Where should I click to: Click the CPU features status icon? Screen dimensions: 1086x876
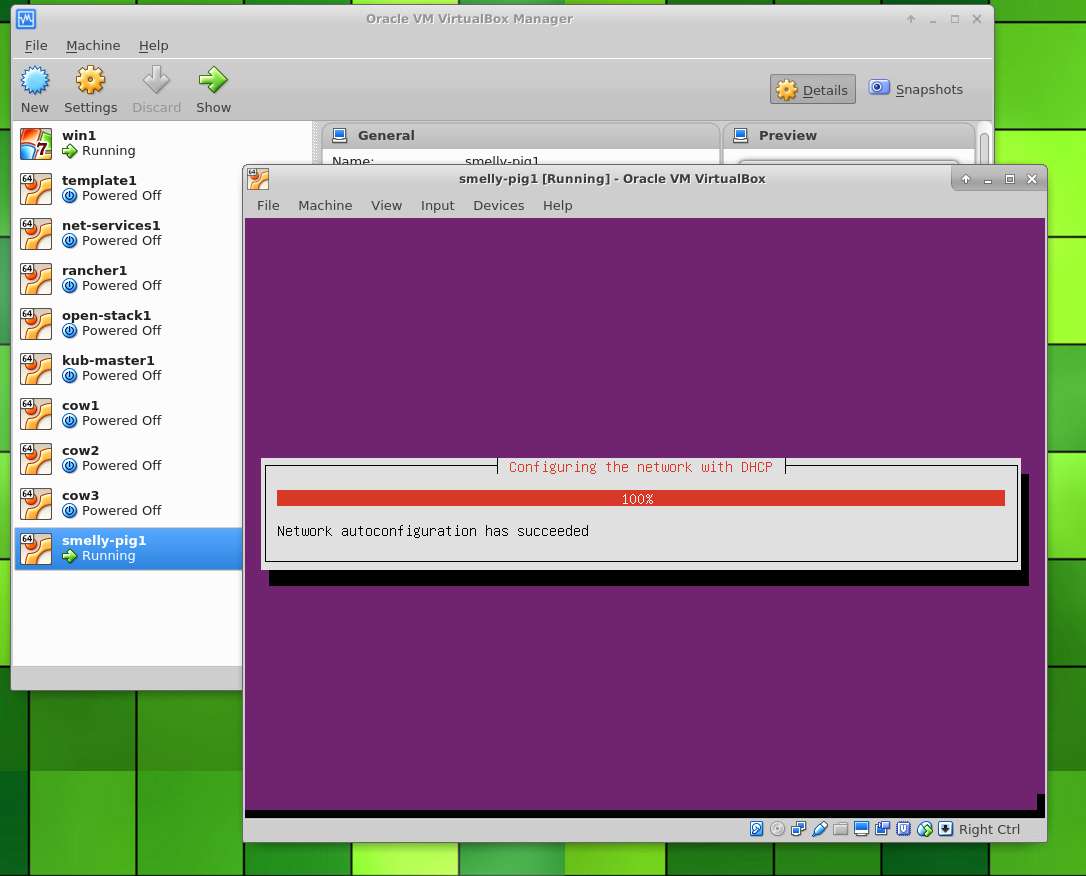pos(903,829)
